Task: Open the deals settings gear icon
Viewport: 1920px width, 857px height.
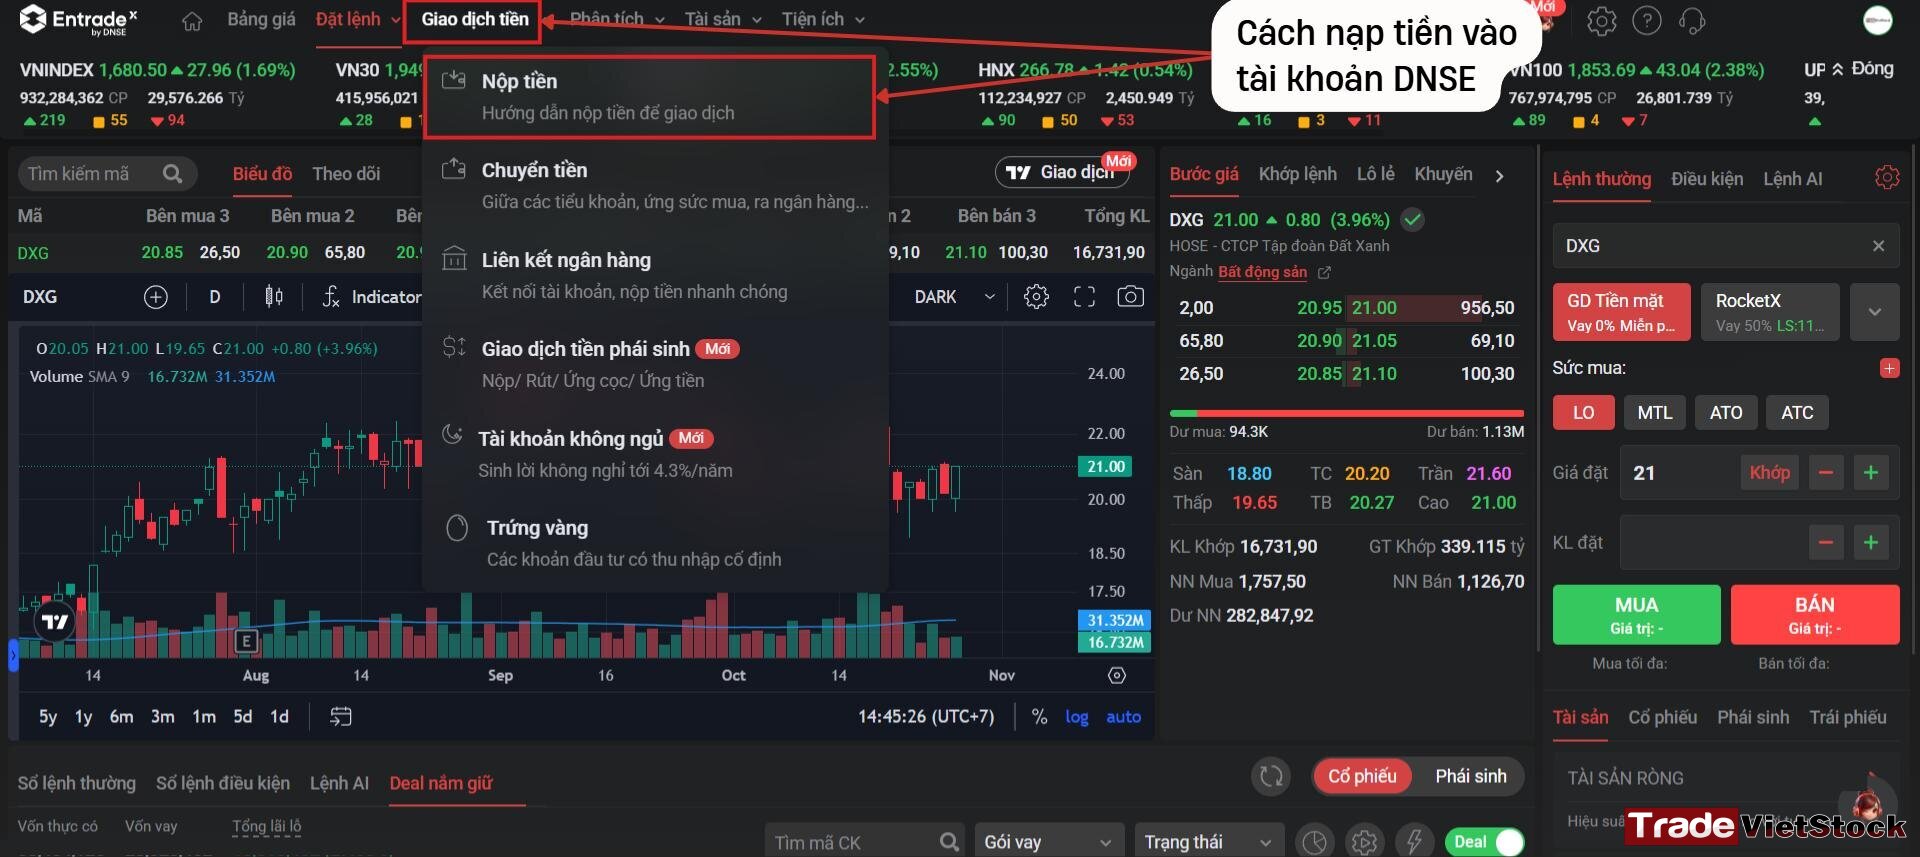Action: [x=1364, y=842]
